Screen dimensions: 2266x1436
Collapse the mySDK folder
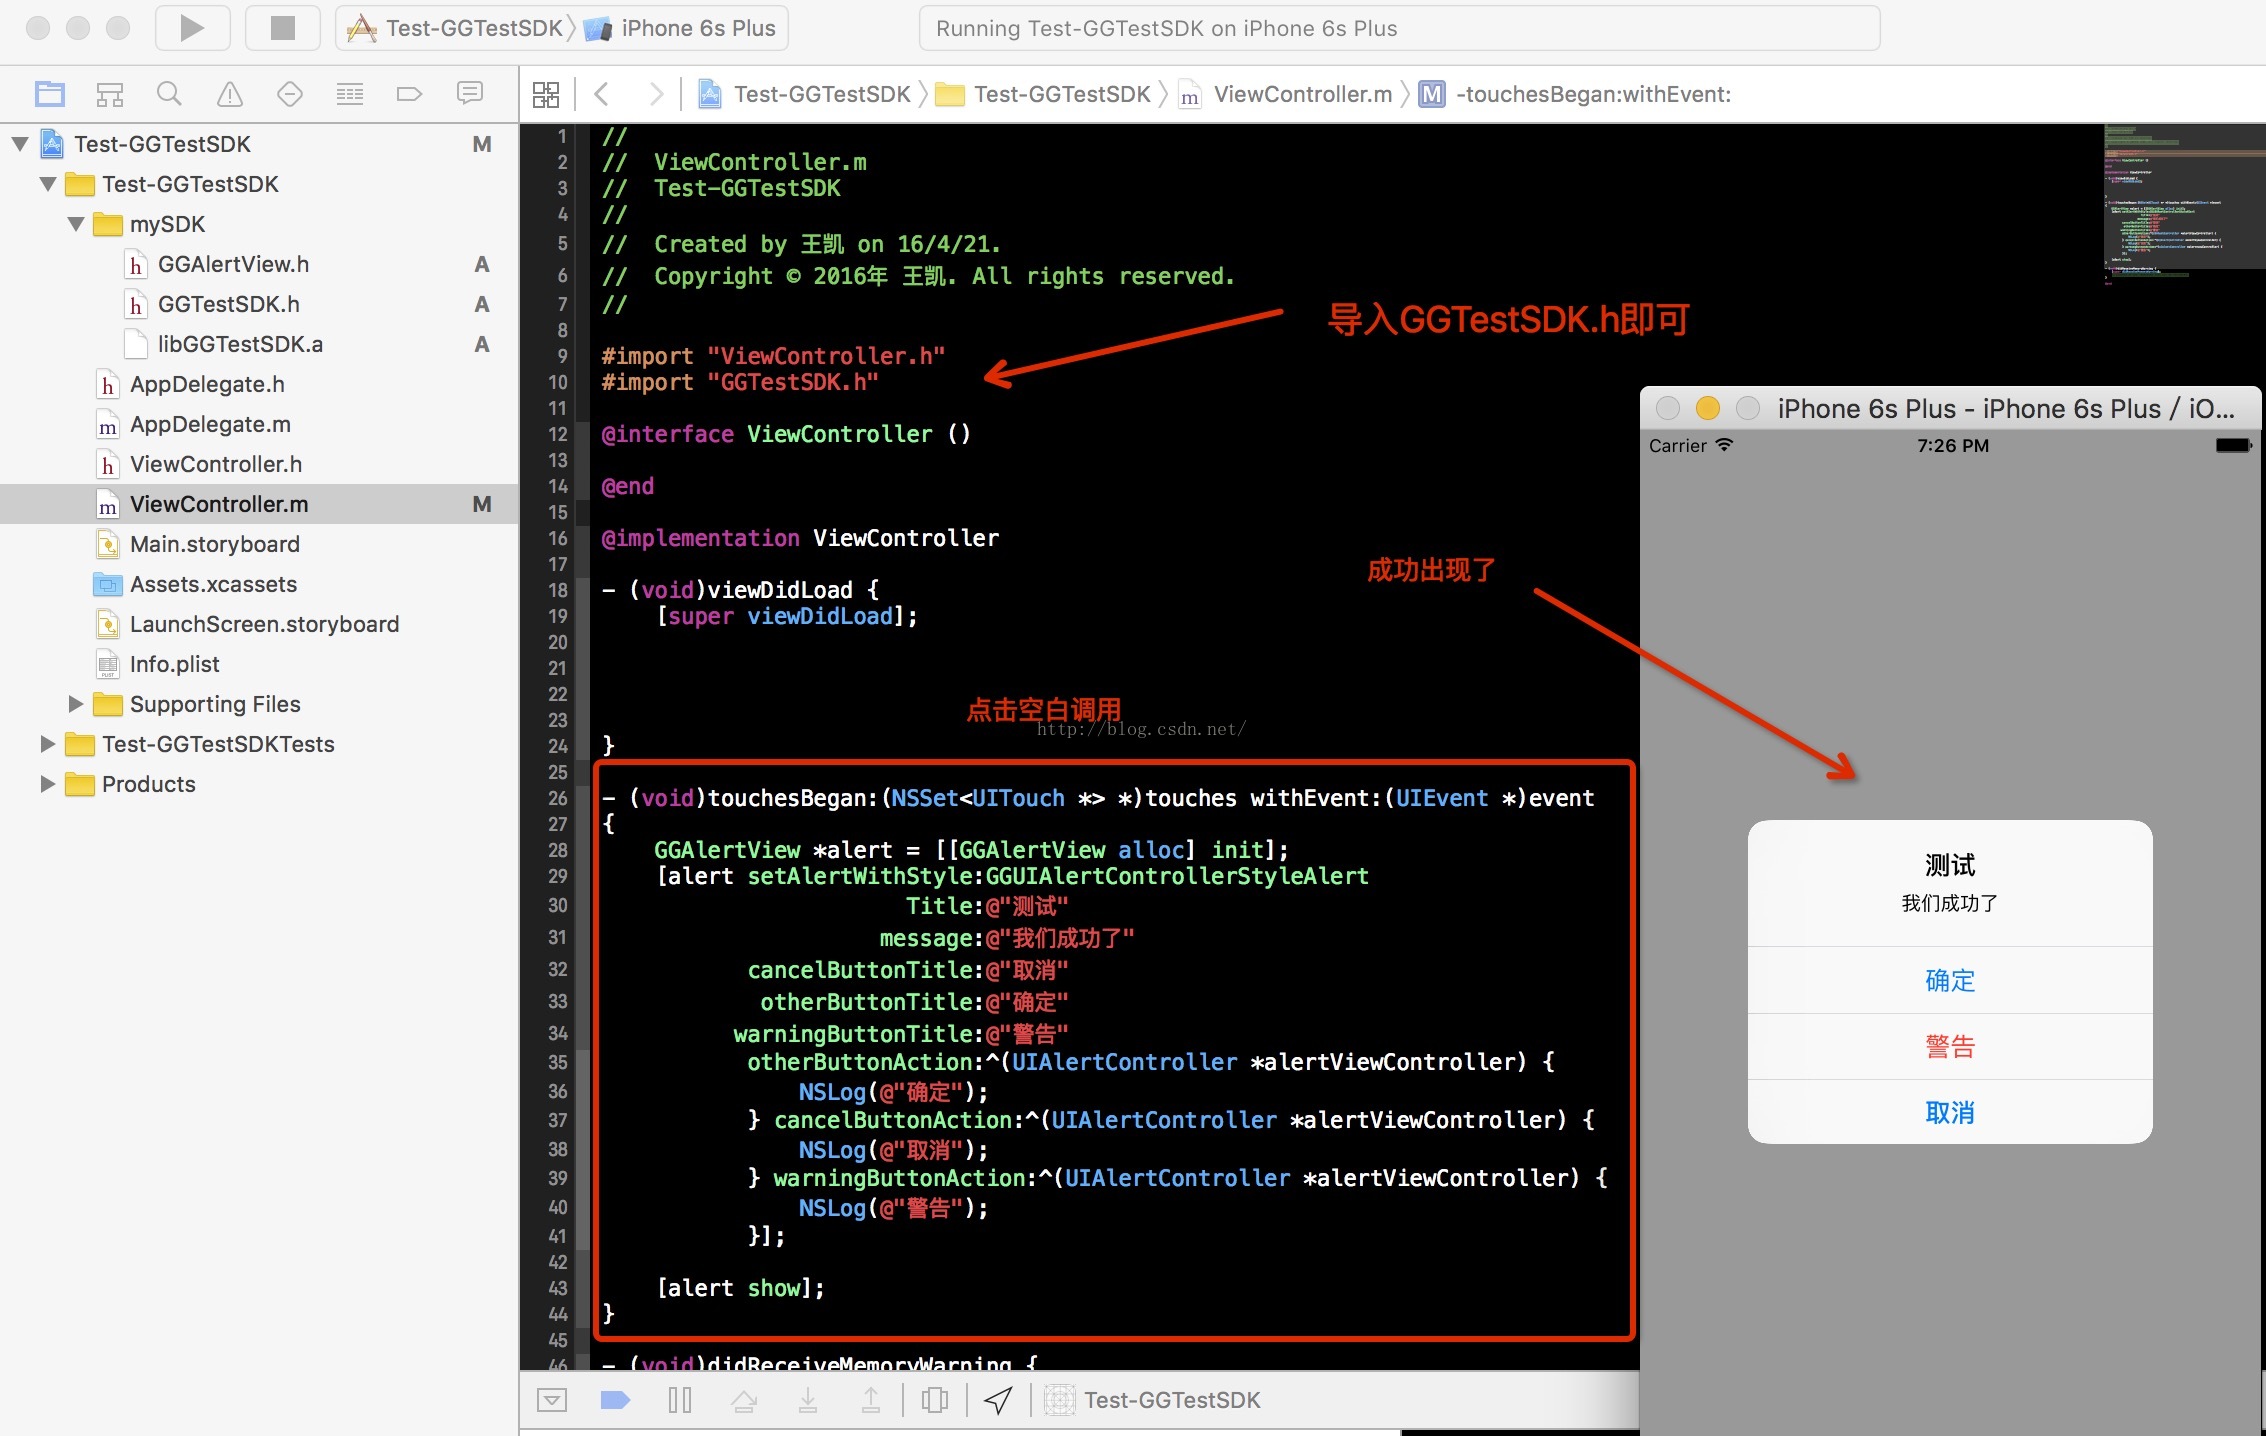coord(76,224)
